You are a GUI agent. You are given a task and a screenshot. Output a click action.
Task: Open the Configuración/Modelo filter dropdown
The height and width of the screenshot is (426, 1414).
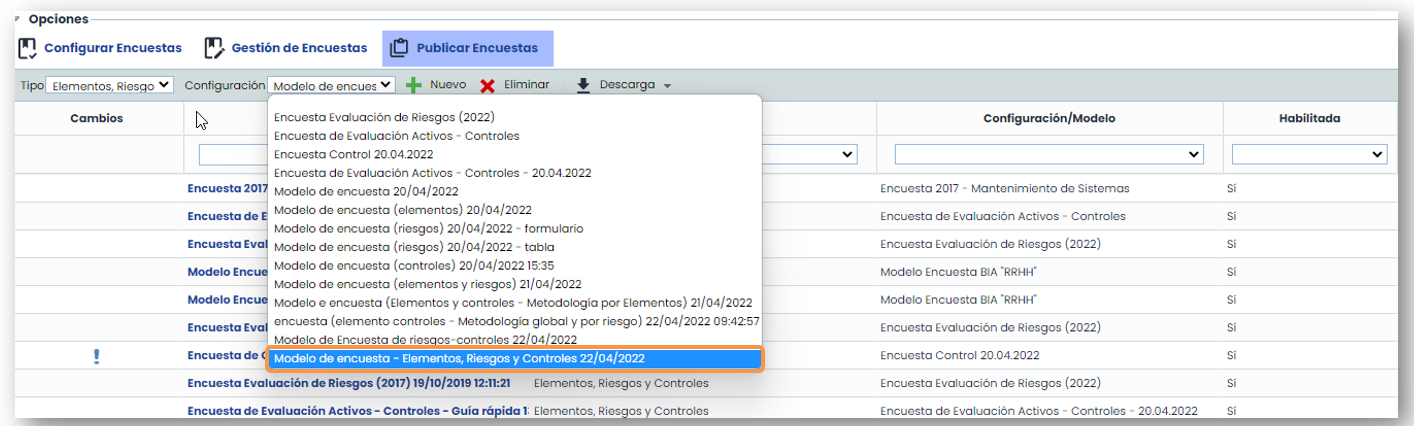pyautogui.click(x=1048, y=154)
